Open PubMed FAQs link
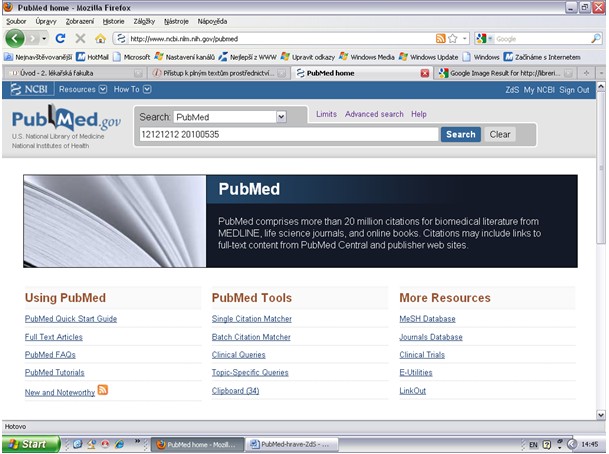The image size is (609, 454). click(50, 355)
